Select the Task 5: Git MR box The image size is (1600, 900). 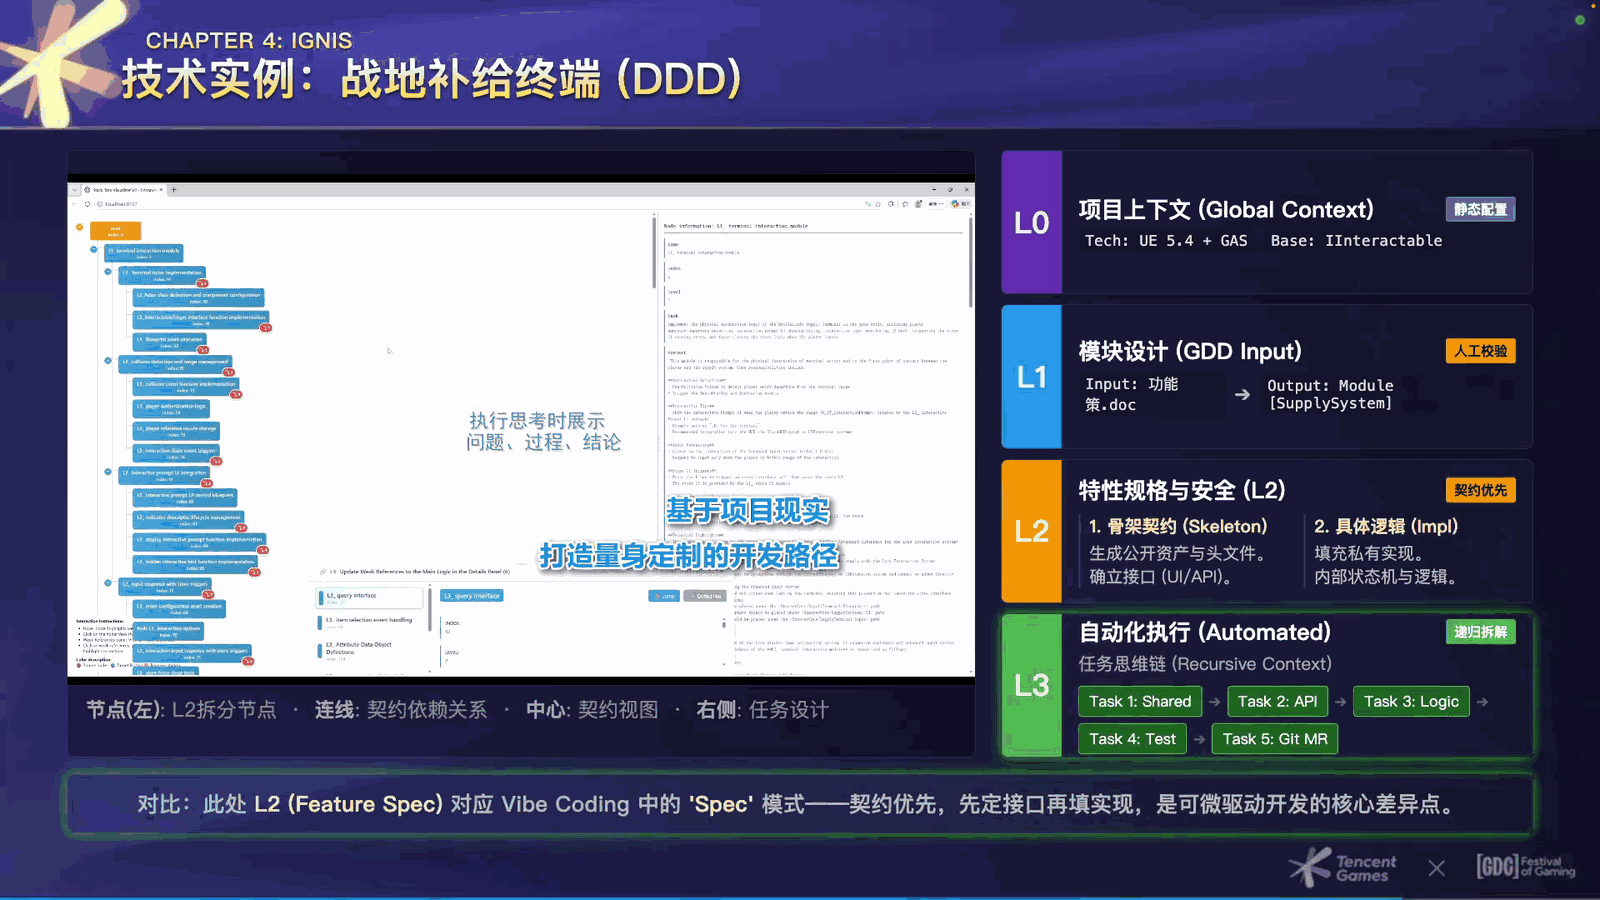click(x=1275, y=739)
